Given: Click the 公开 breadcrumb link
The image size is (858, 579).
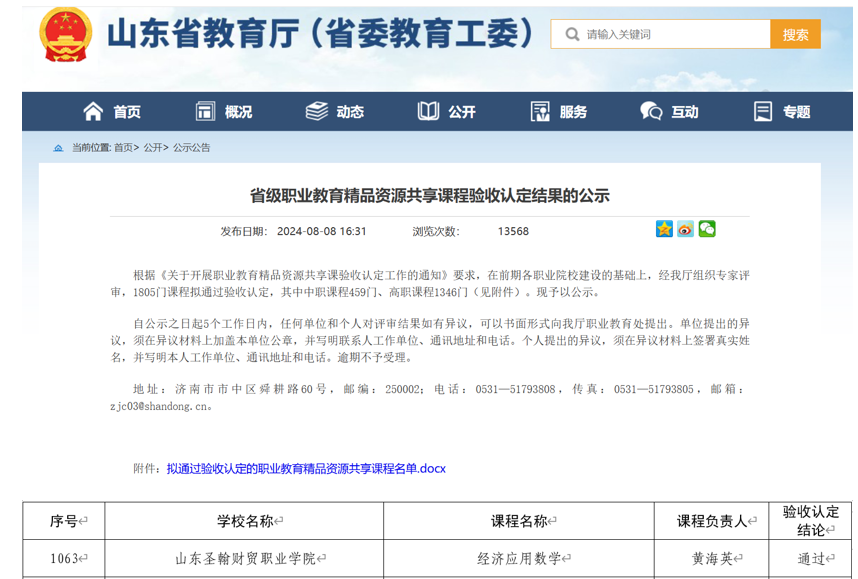Looking at the screenshot, I should (152, 148).
